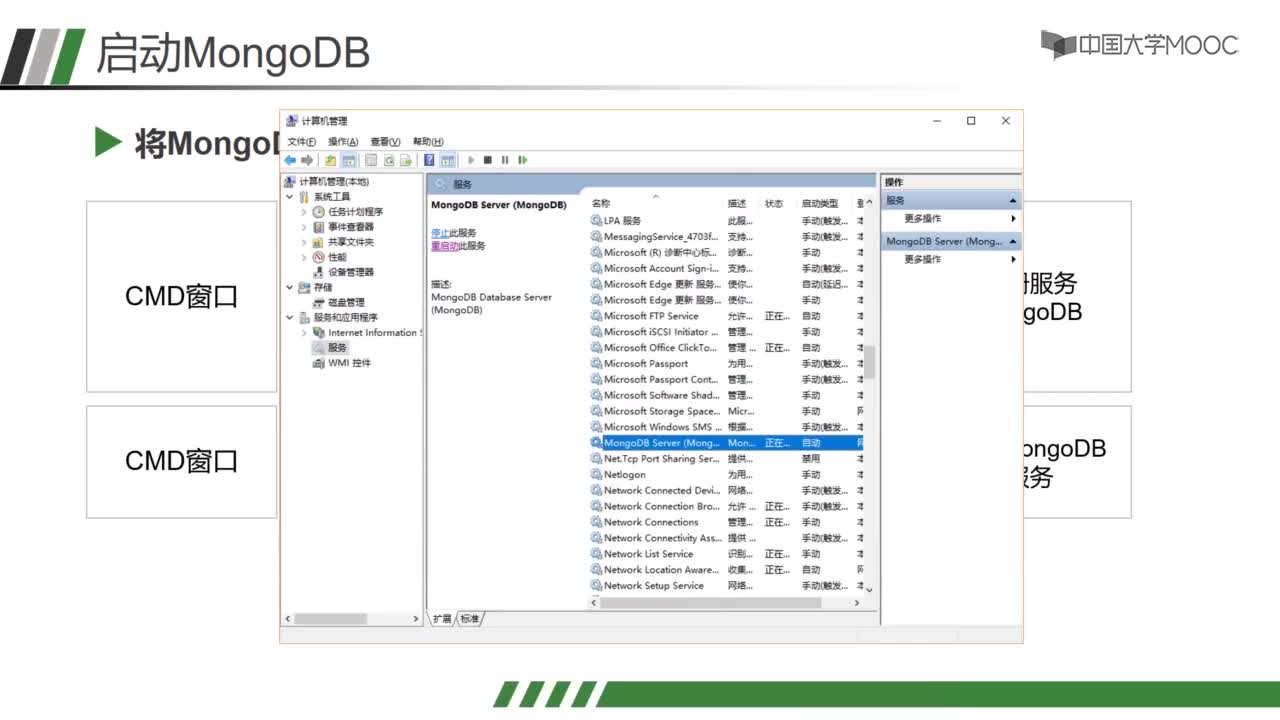This screenshot has height=720, width=1280.
Task: Select the Microsoft iSCSI Initiator row
Action: point(727,332)
